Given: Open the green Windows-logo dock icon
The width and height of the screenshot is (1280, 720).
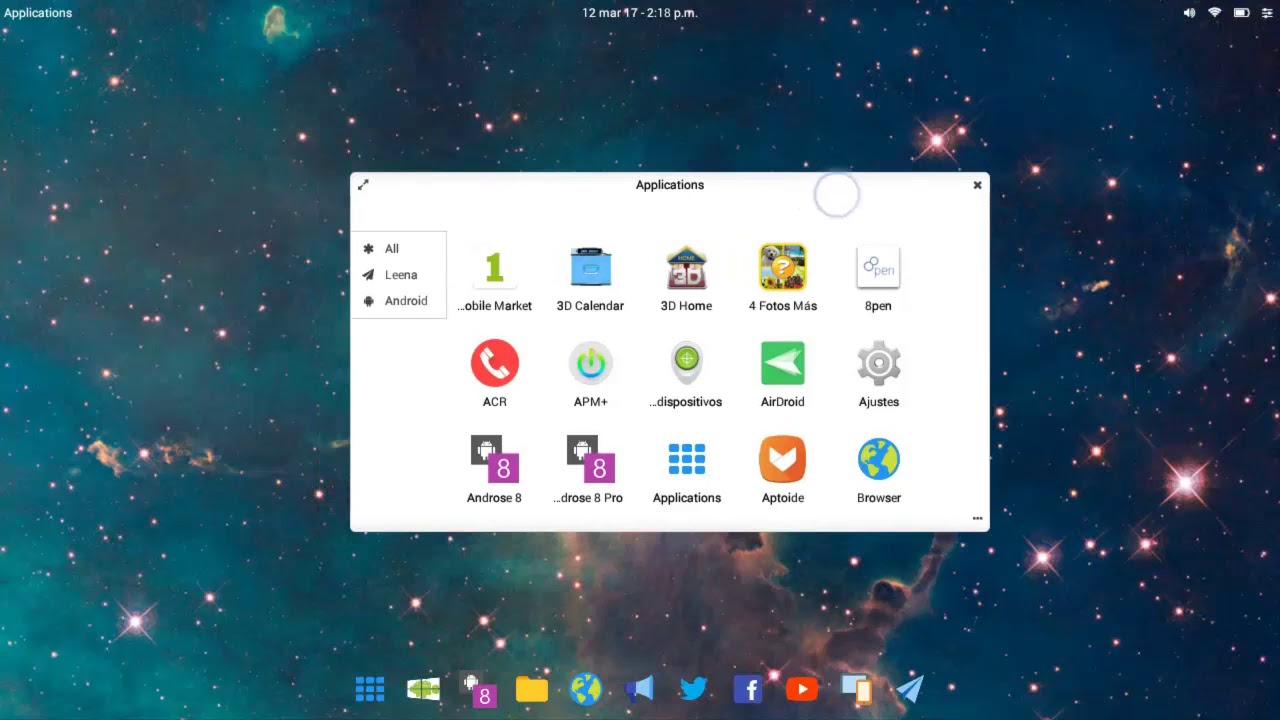Looking at the screenshot, I should 424,689.
